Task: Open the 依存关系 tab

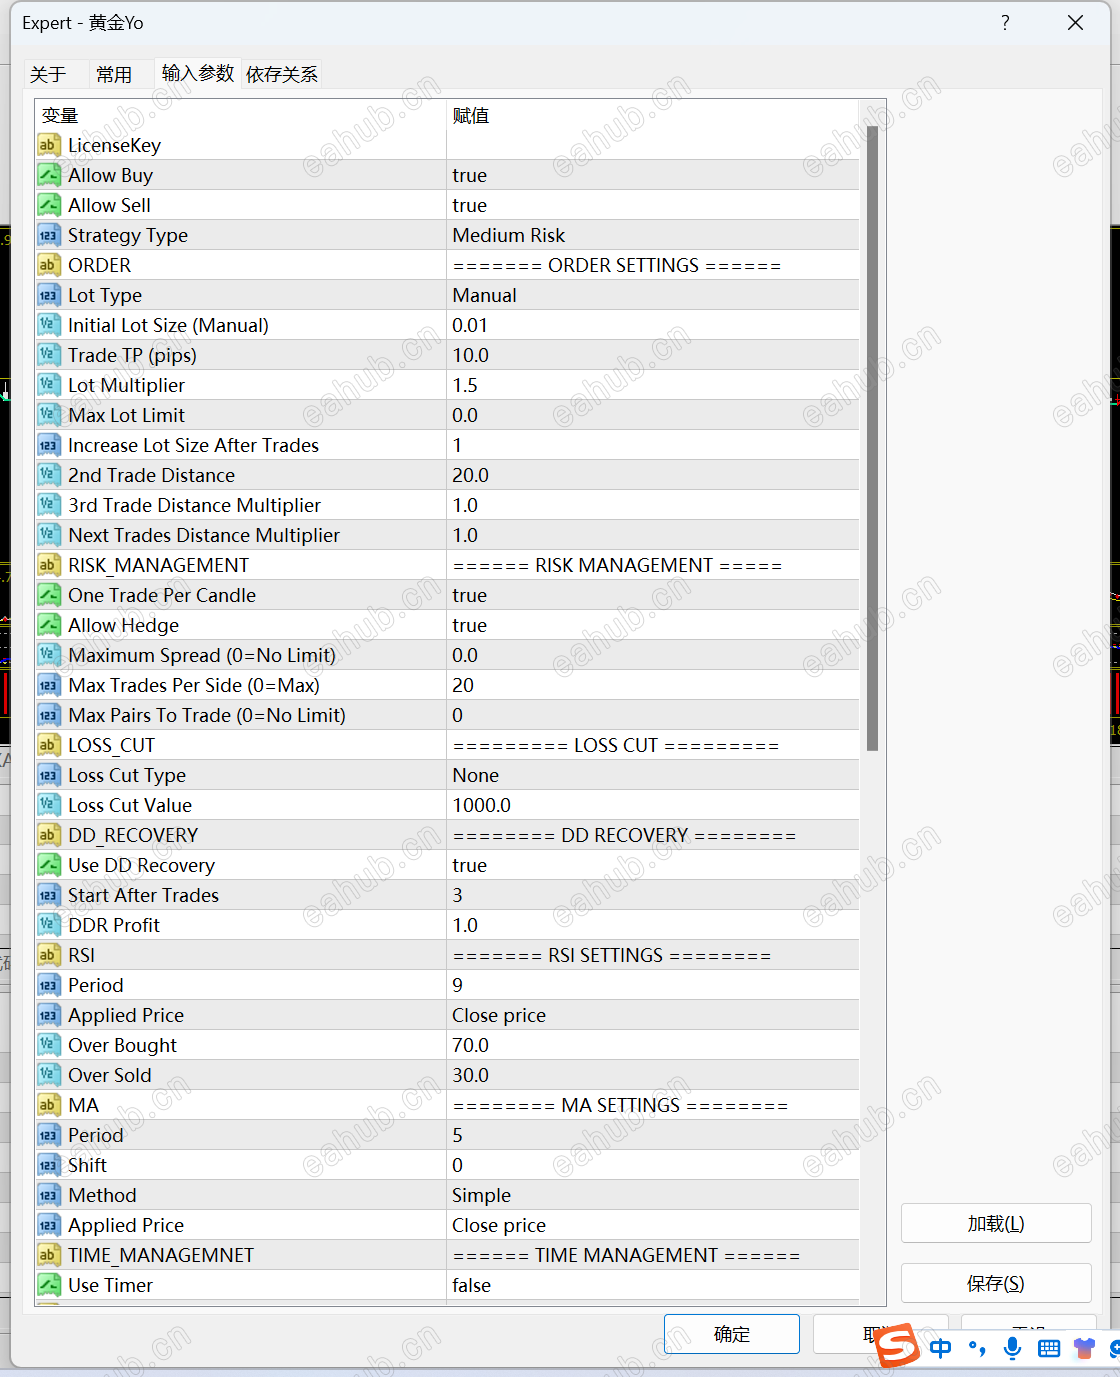Action: [x=282, y=74]
